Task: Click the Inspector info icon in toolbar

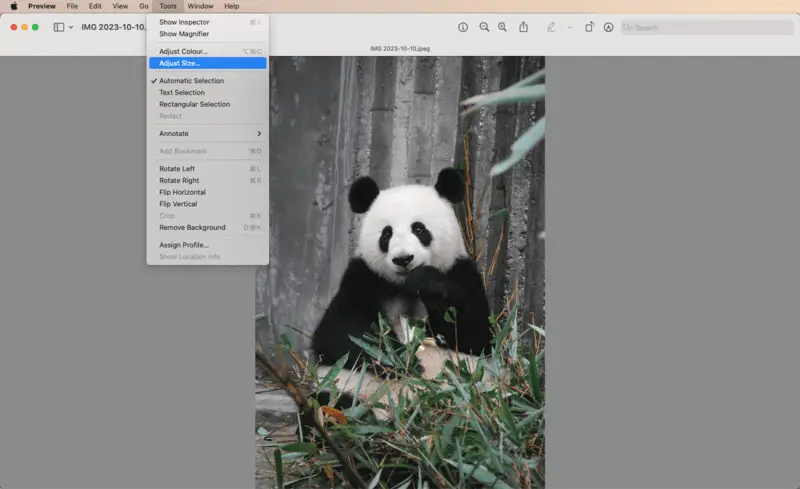Action: point(462,27)
